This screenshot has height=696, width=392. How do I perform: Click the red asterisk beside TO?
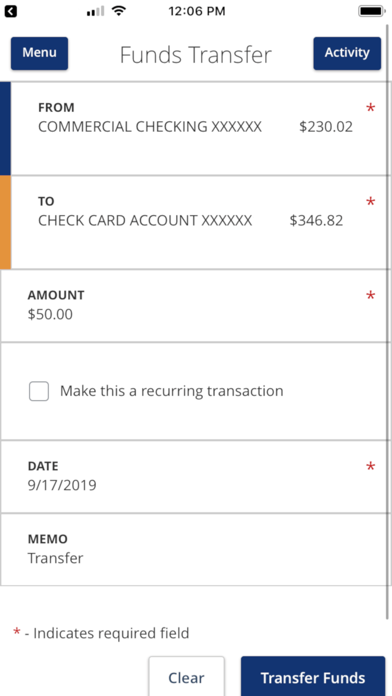pyautogui.click(x=370, y=202)
